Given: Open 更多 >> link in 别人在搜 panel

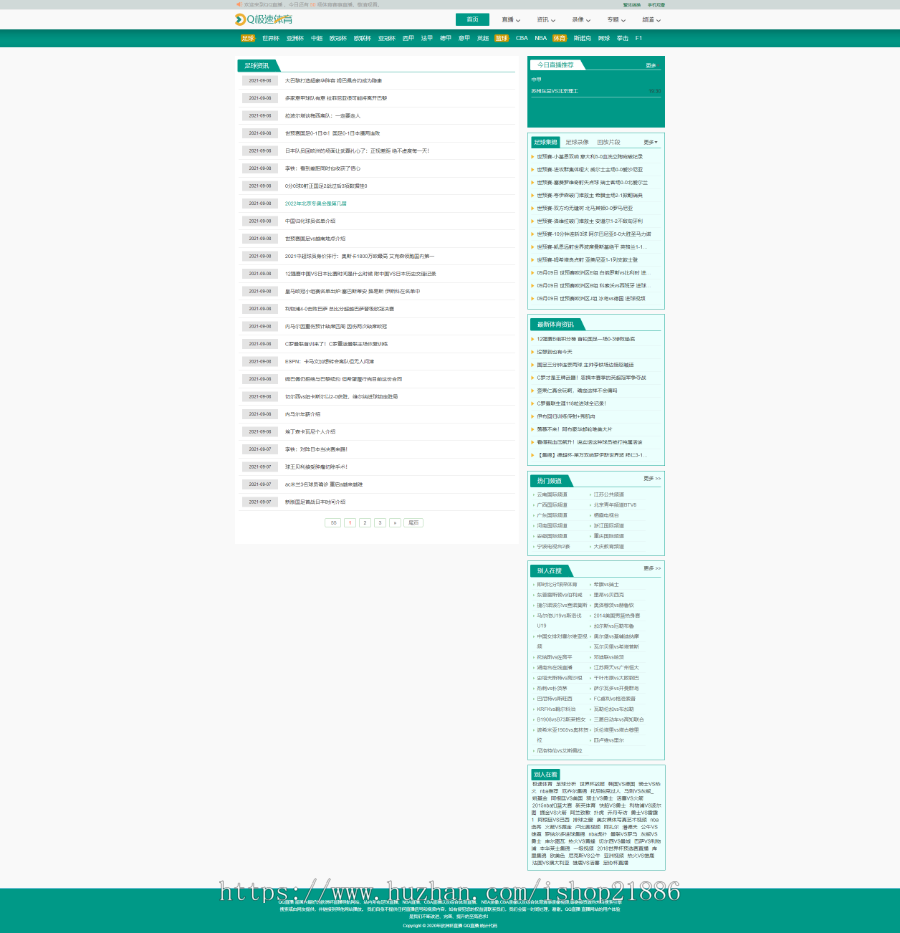Looking at the screenshot, I should (652, 568).
